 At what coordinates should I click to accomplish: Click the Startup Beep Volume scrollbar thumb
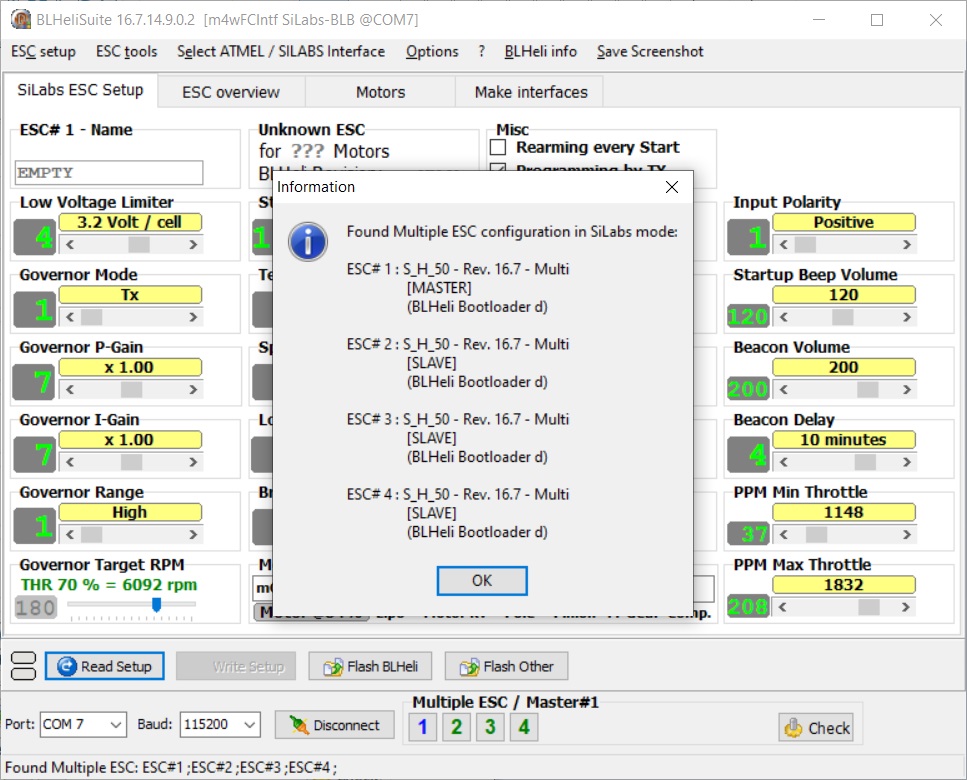842,317
